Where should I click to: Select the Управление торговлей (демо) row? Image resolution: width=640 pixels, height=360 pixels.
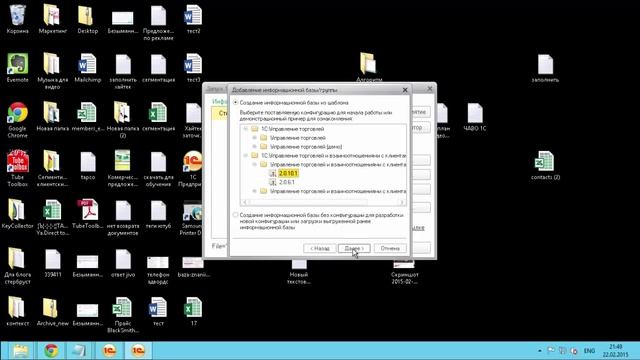[x=306, y=147]
